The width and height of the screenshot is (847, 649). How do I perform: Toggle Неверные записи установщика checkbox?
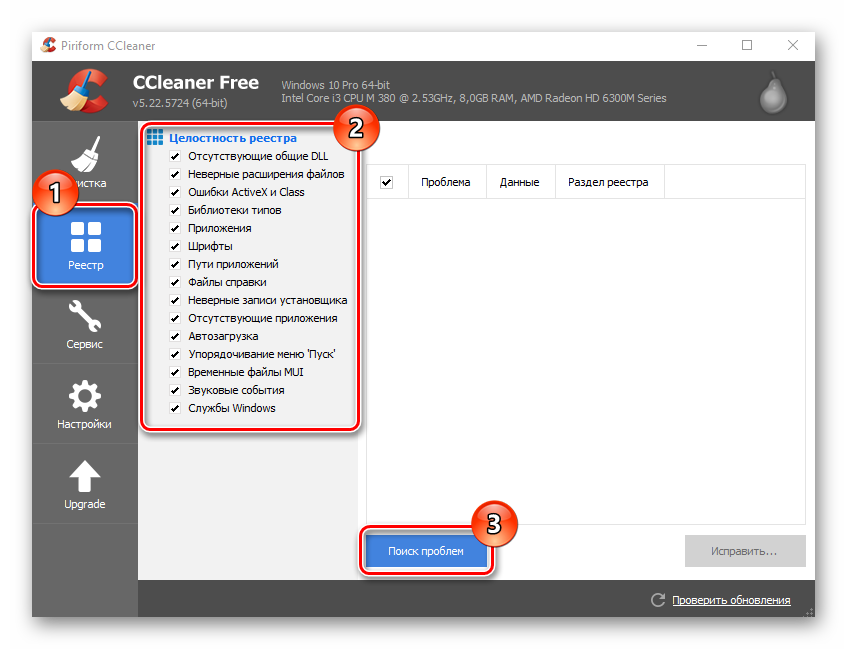pos(175,300)
